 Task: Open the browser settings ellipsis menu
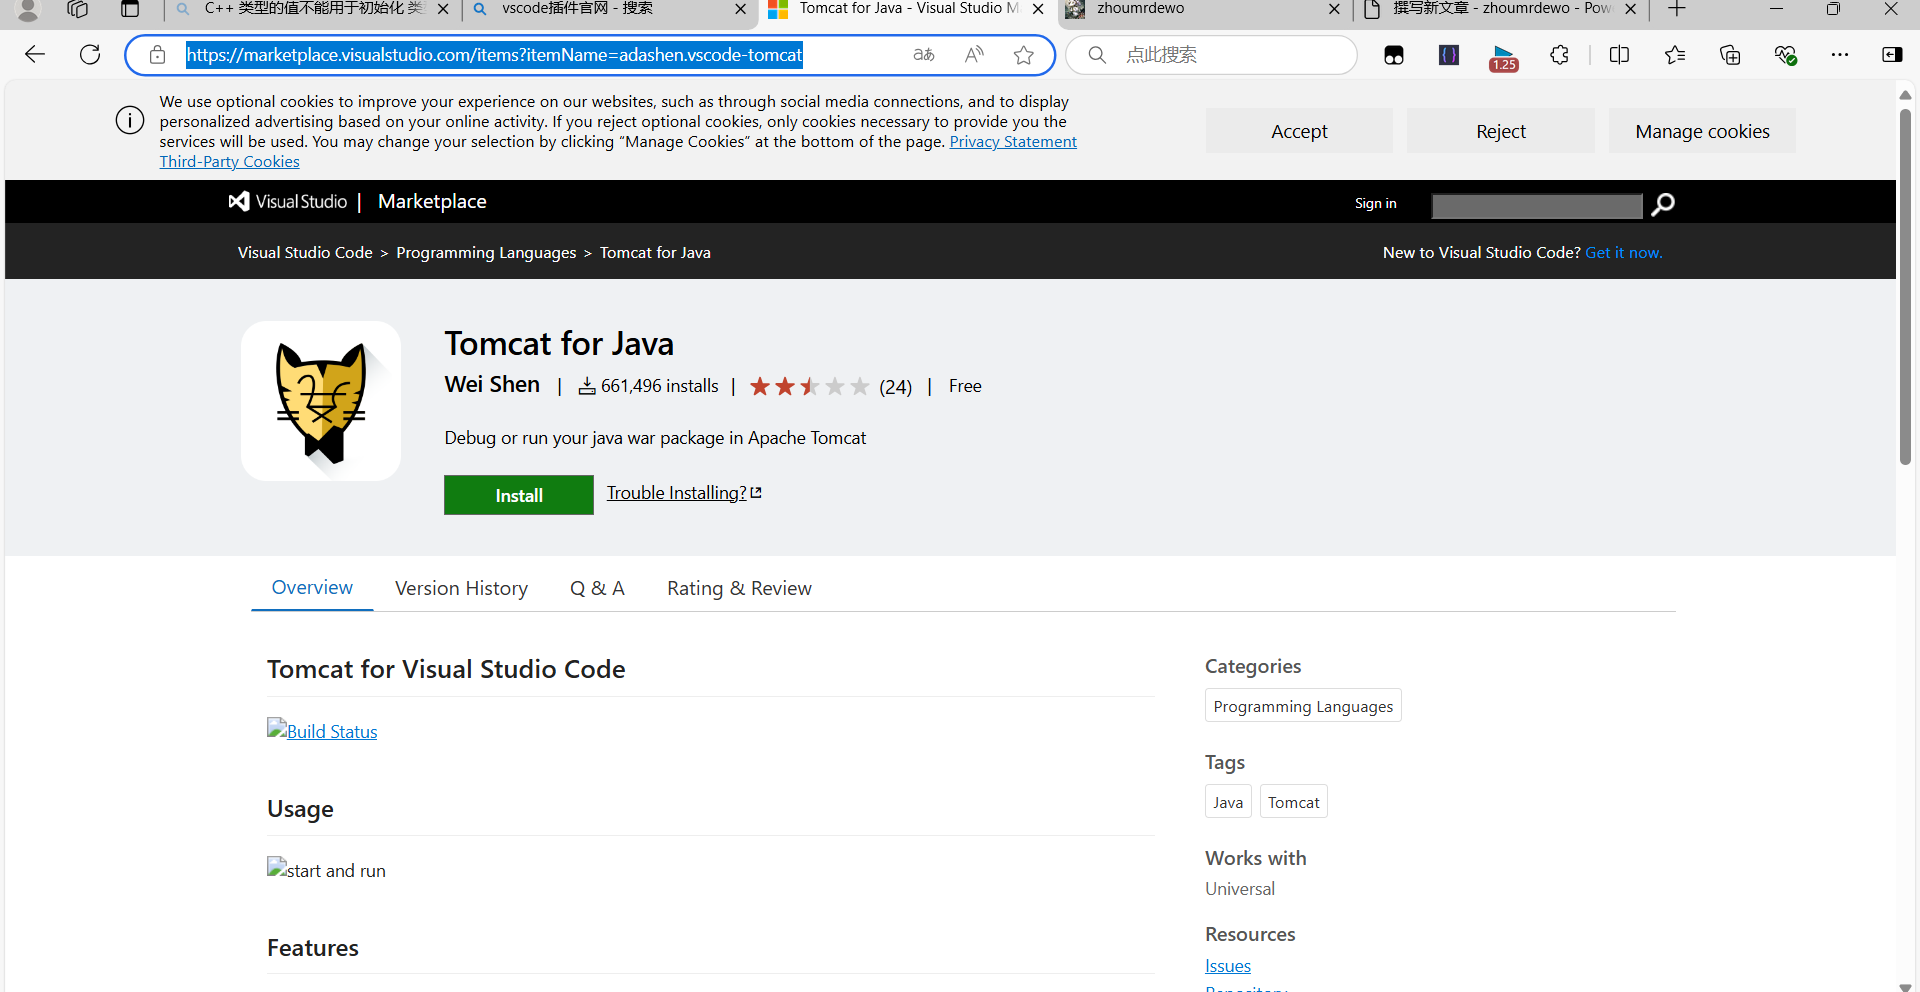pos(1840,55)
